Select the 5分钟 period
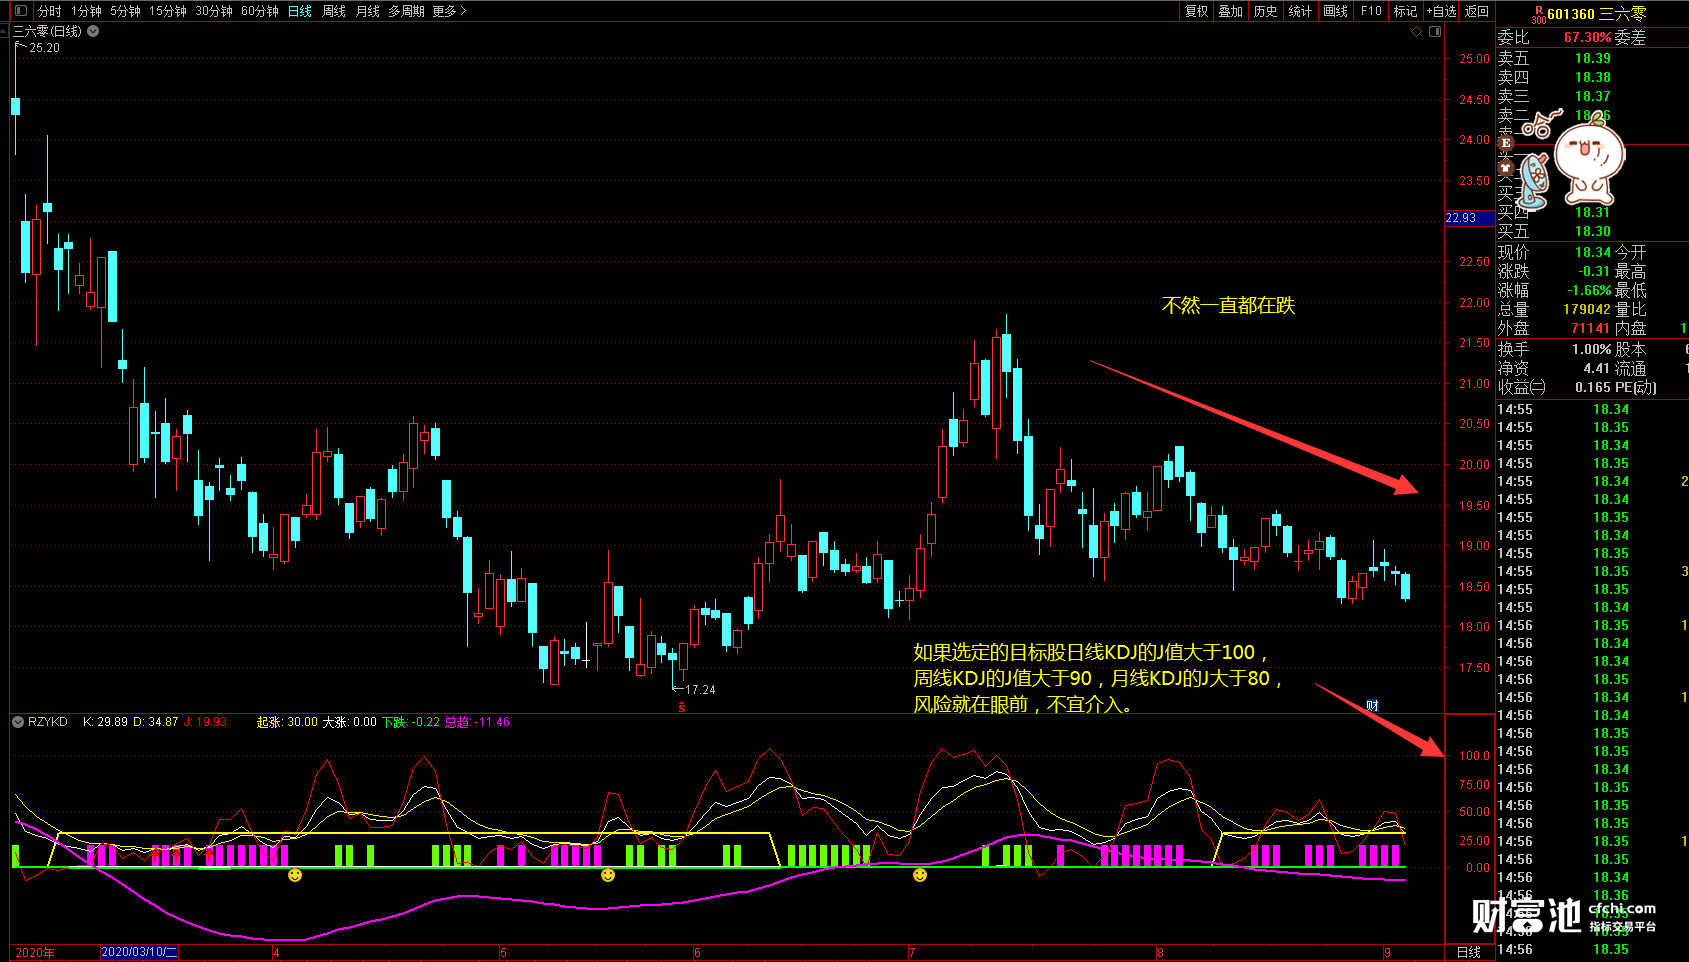1689x962 pixels. click(x=125, y=11)
